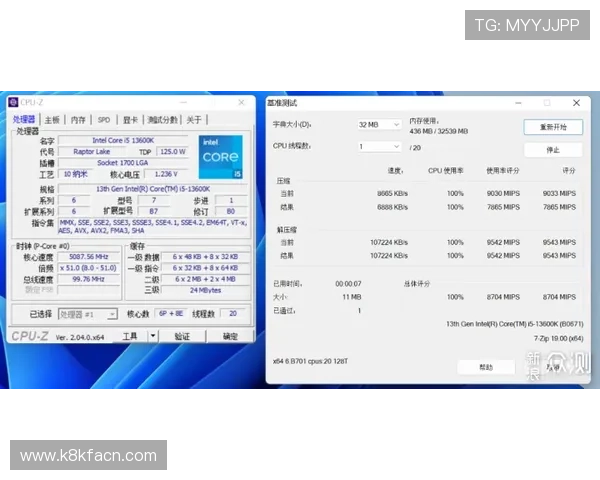Click the core speed 5087.56 MHz value

pyautogui.click(x=89, y=257)
